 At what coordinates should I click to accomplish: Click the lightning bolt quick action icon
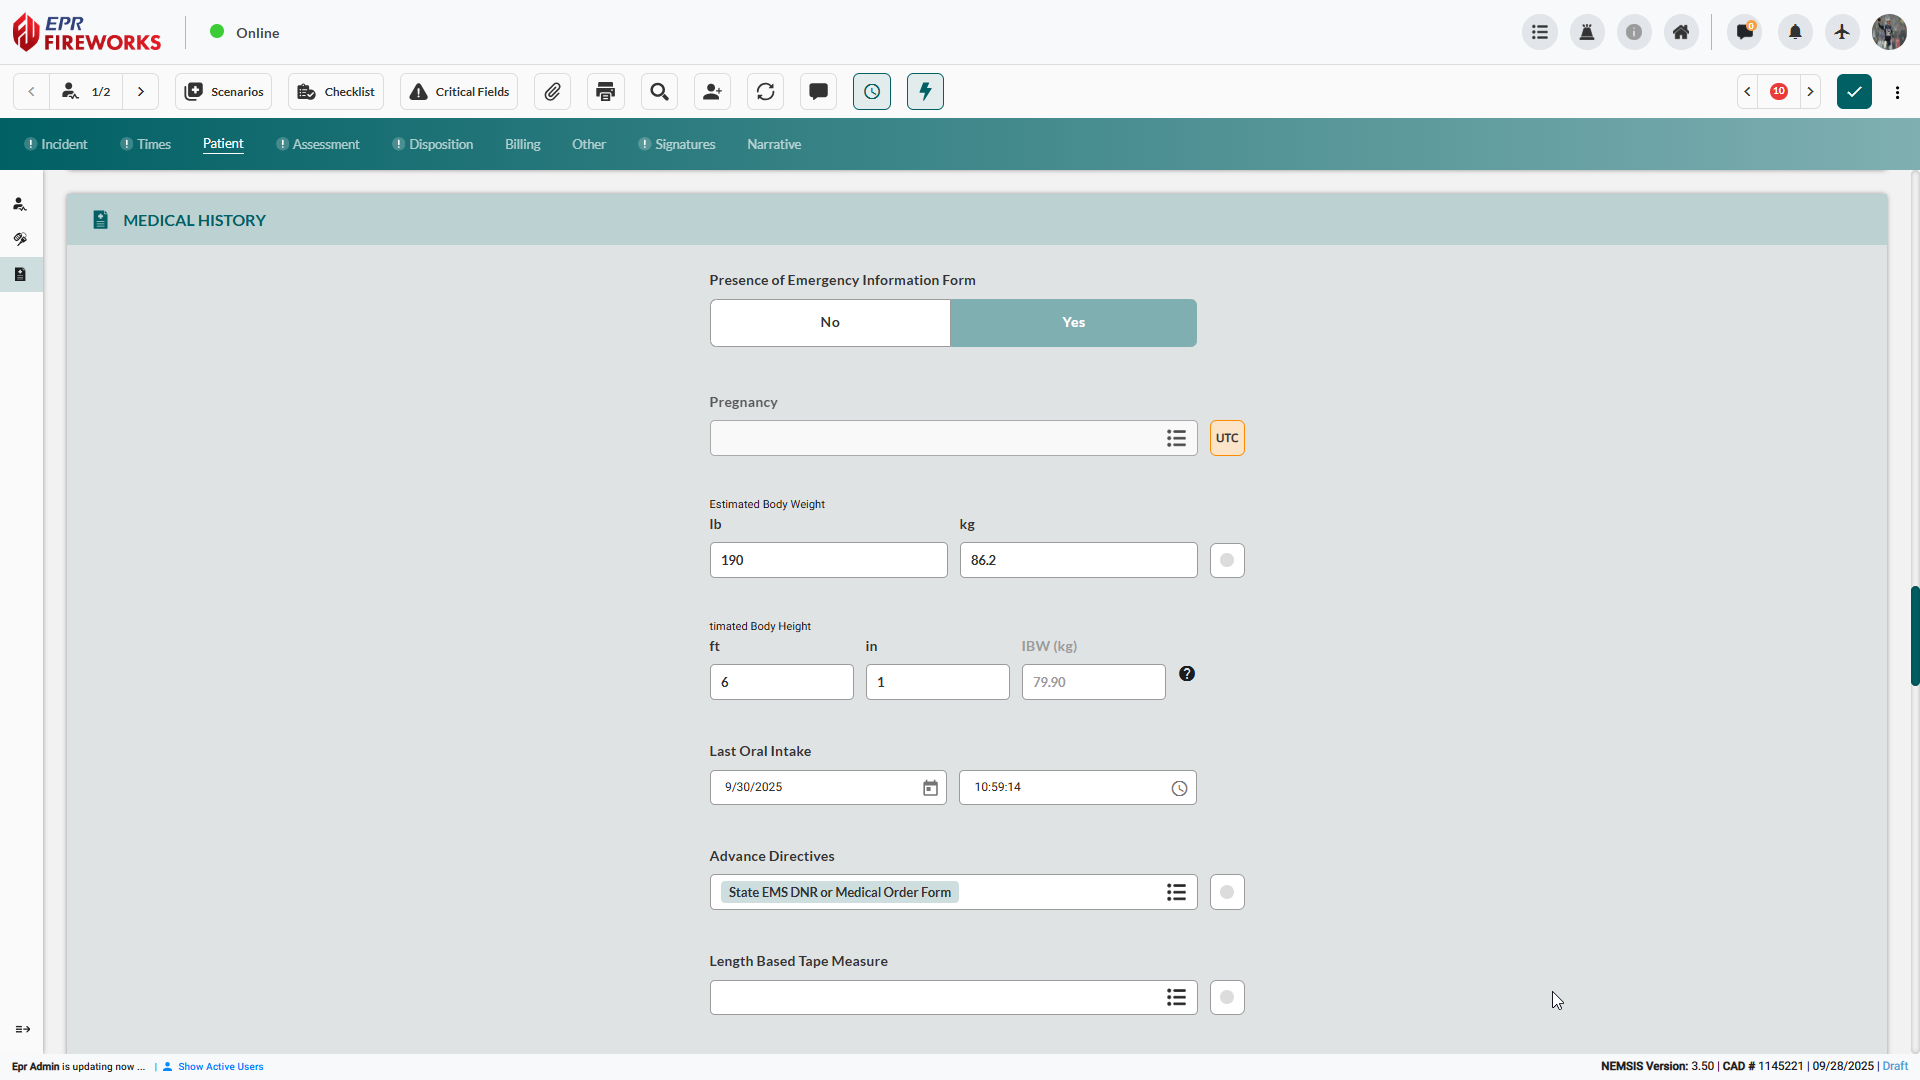[x=925, y=92]
